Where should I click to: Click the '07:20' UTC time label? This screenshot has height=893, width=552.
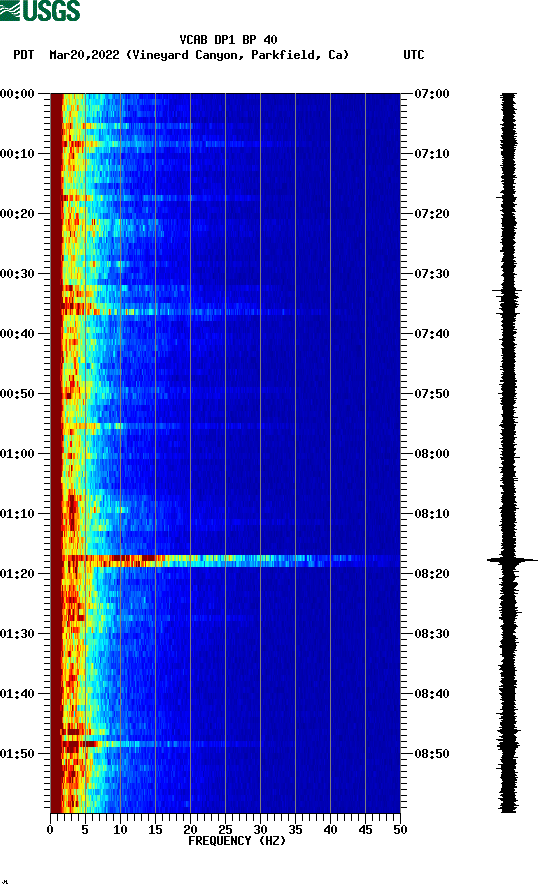coord(432,214)
